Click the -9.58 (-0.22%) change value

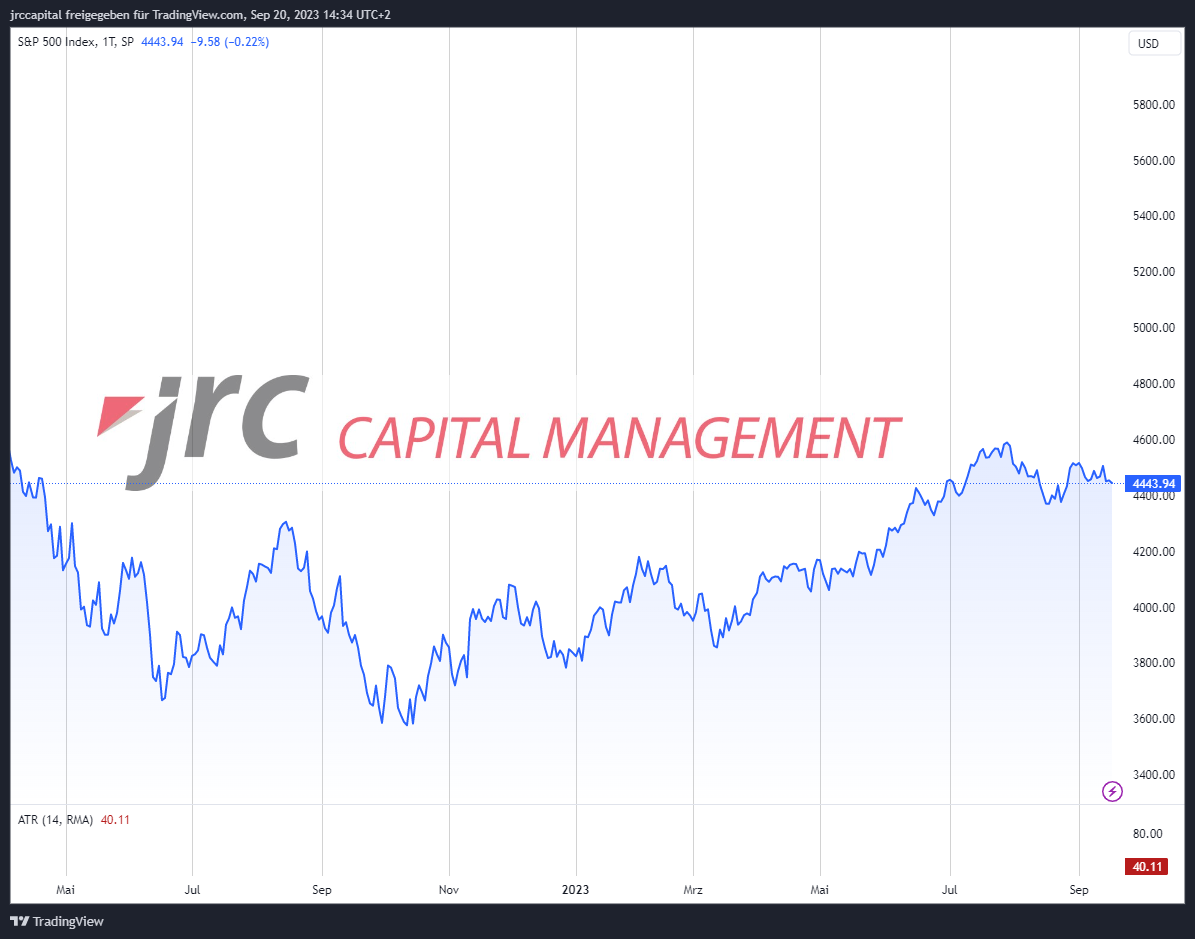tap(229, 42)
